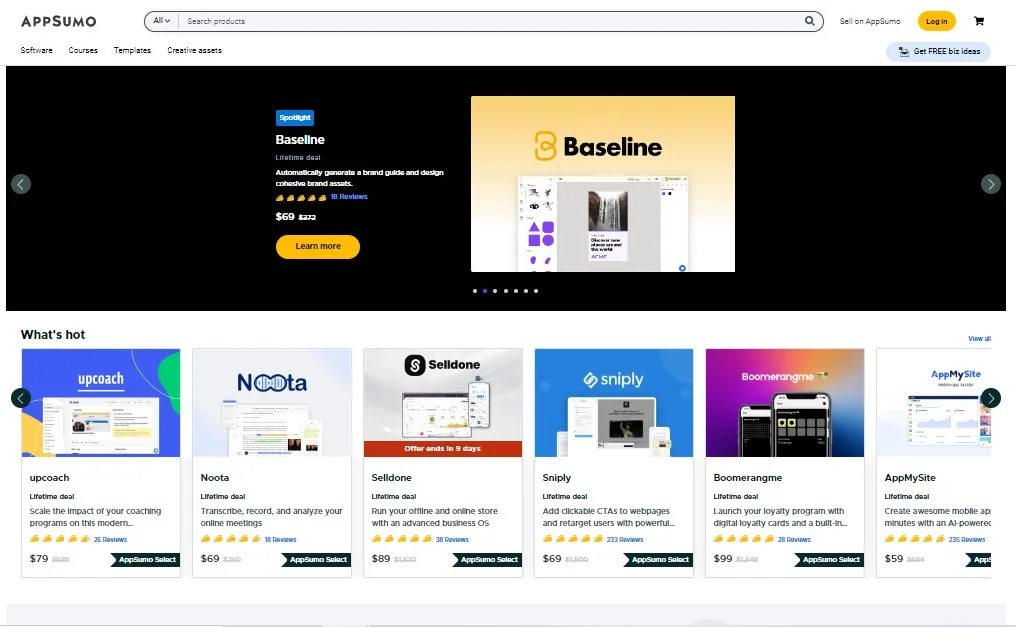Screen dimensions: 1016x627
Task: Click Get FREE biz ideas button
Action: pyautogui.click(x=938, y=51)
